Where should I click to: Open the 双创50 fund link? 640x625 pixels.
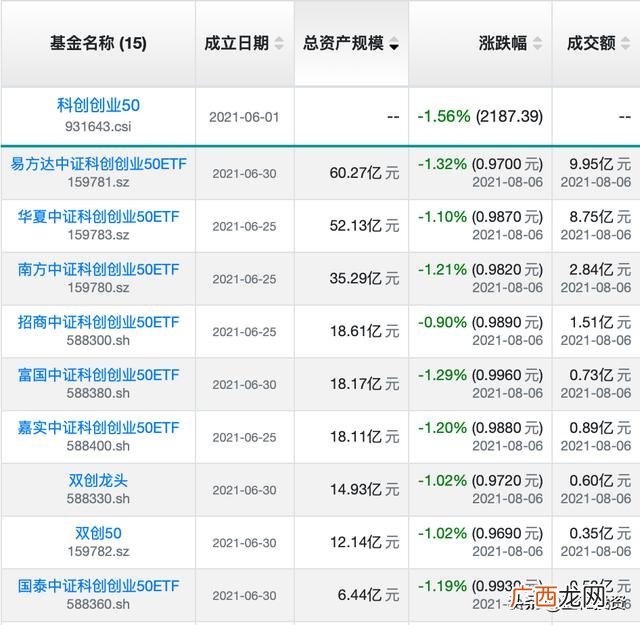click(x=98, y=533)
